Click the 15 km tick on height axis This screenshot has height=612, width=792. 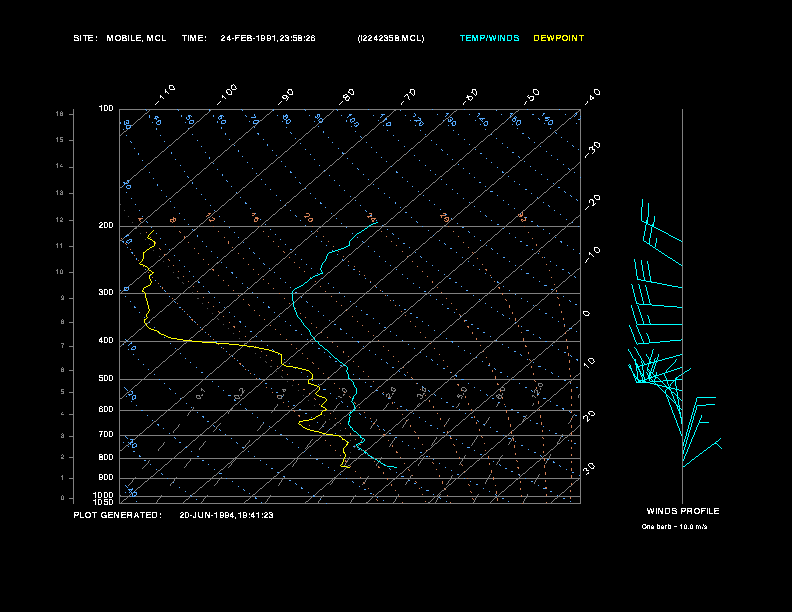60,140
